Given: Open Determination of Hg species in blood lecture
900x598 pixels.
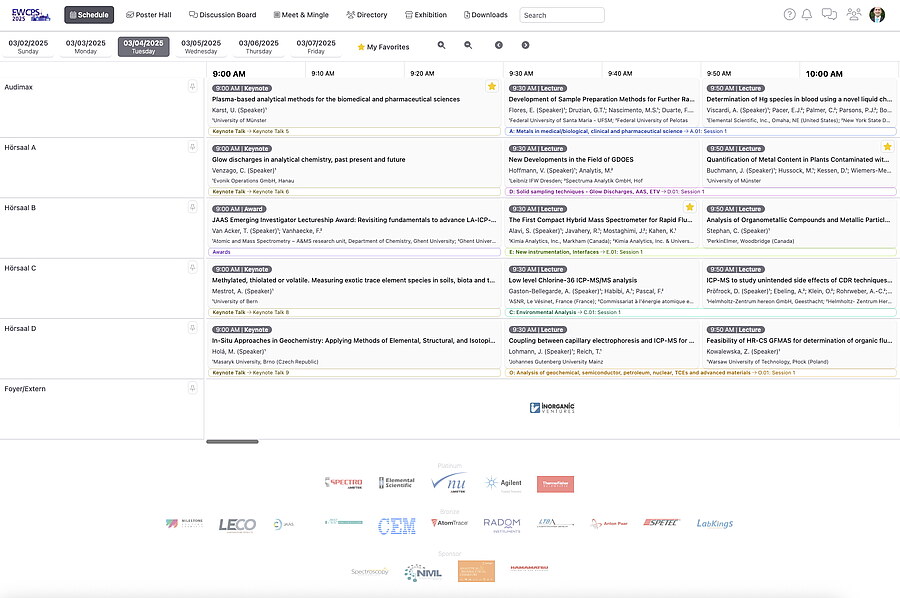Looking at the screenshot, I should (800, 103).
